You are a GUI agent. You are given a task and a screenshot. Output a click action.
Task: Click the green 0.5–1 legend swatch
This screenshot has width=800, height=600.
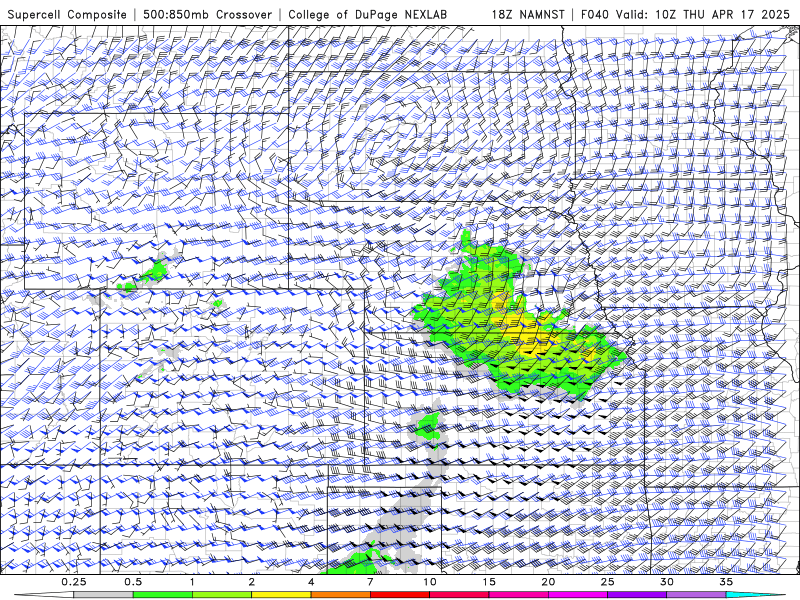pos(163,595)
